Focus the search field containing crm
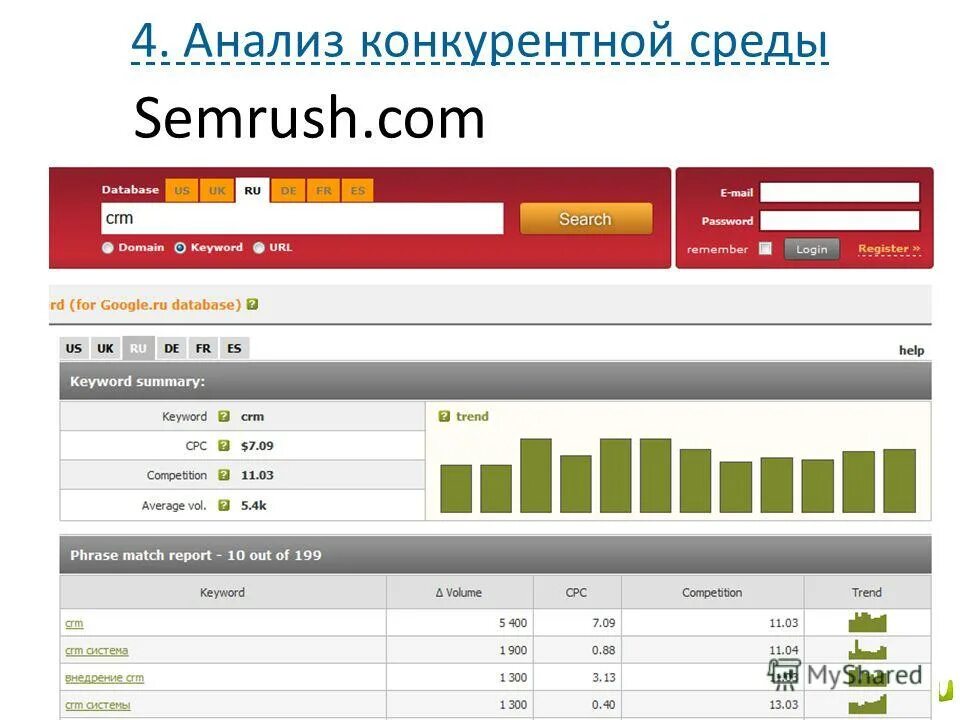Screen dimensions: 960x720 tap(302, 219)
